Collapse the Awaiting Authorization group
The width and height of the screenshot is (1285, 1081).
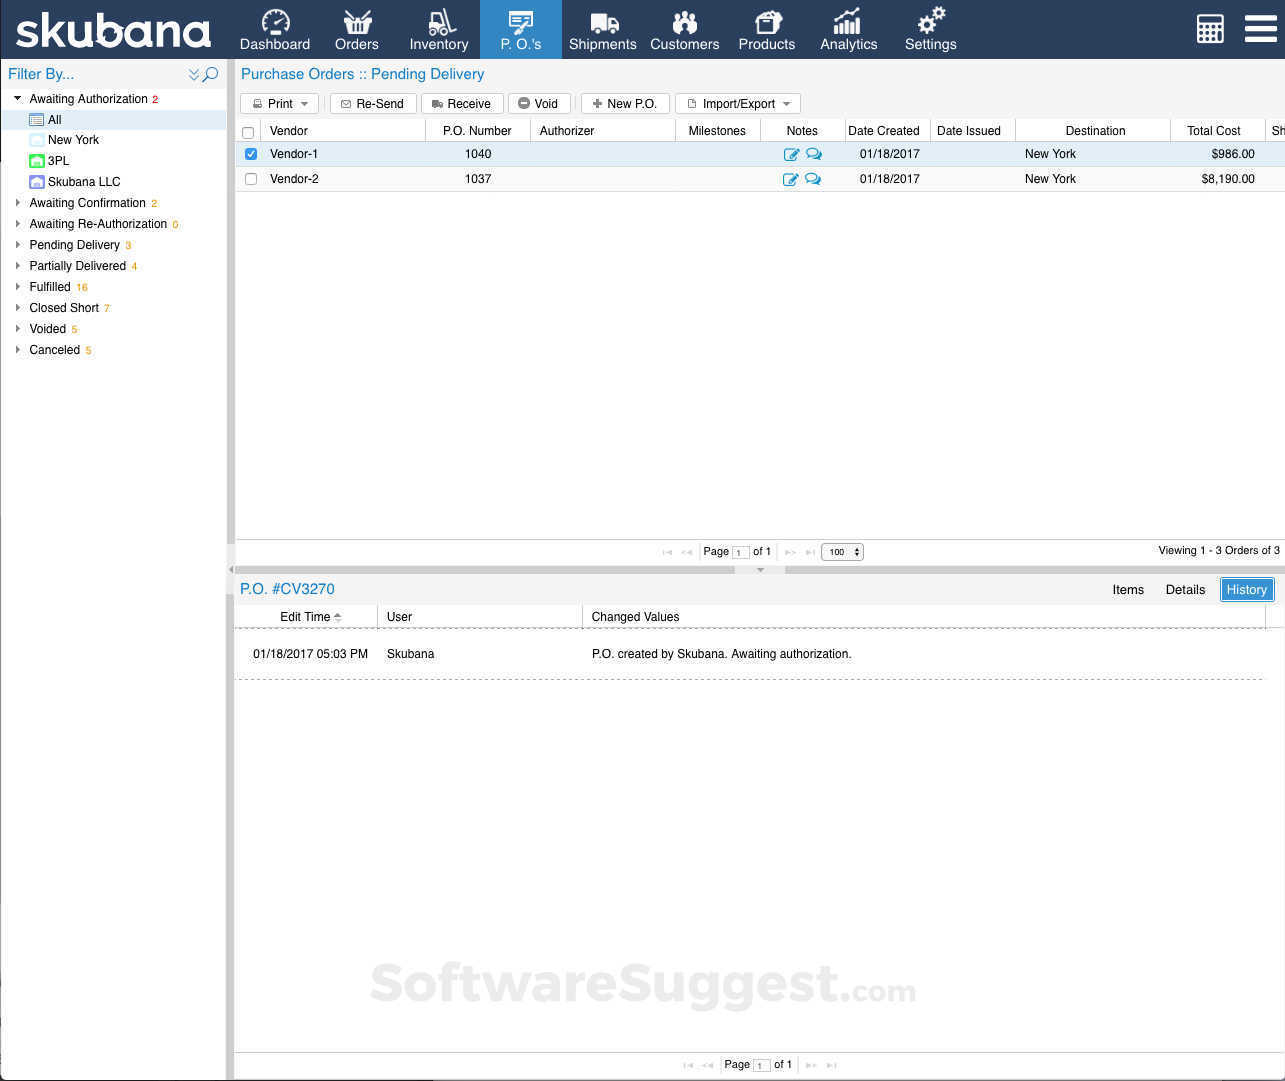(x=16, y=98)
